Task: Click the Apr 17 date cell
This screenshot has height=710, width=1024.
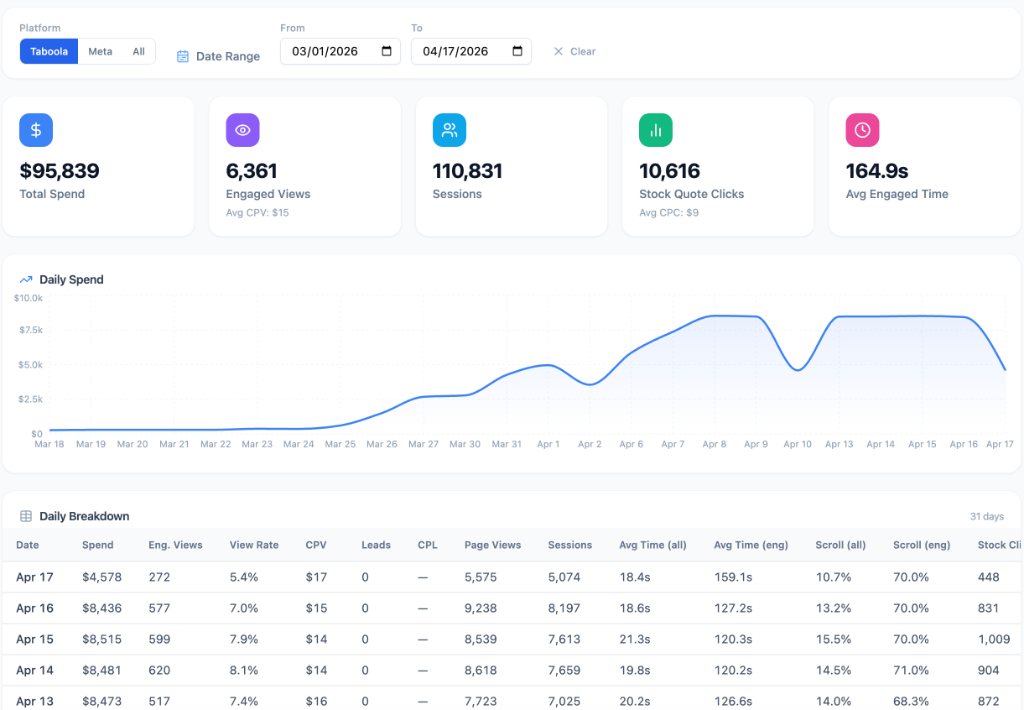Action: (x=35, y=577)
